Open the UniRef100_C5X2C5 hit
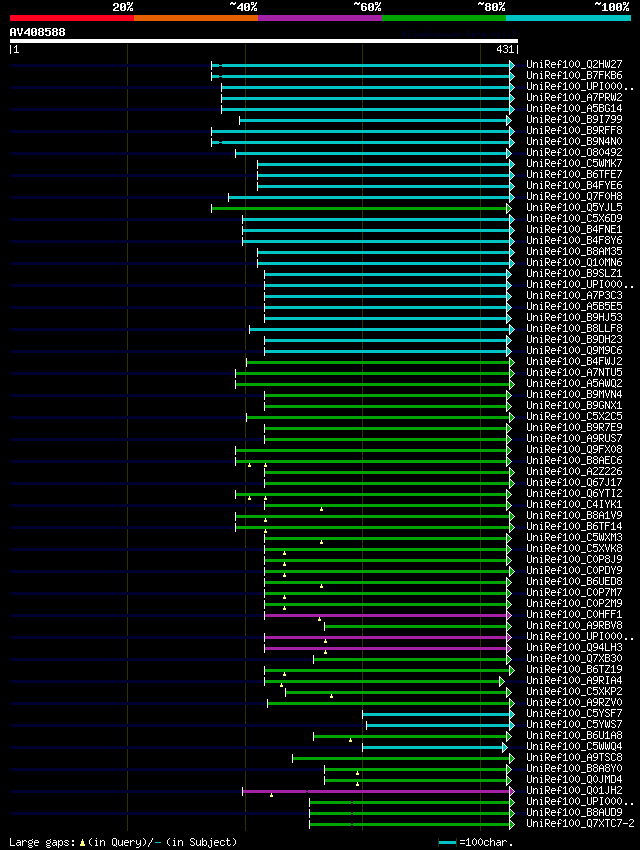This screenshot has width=640, height=850. (574, 416)
